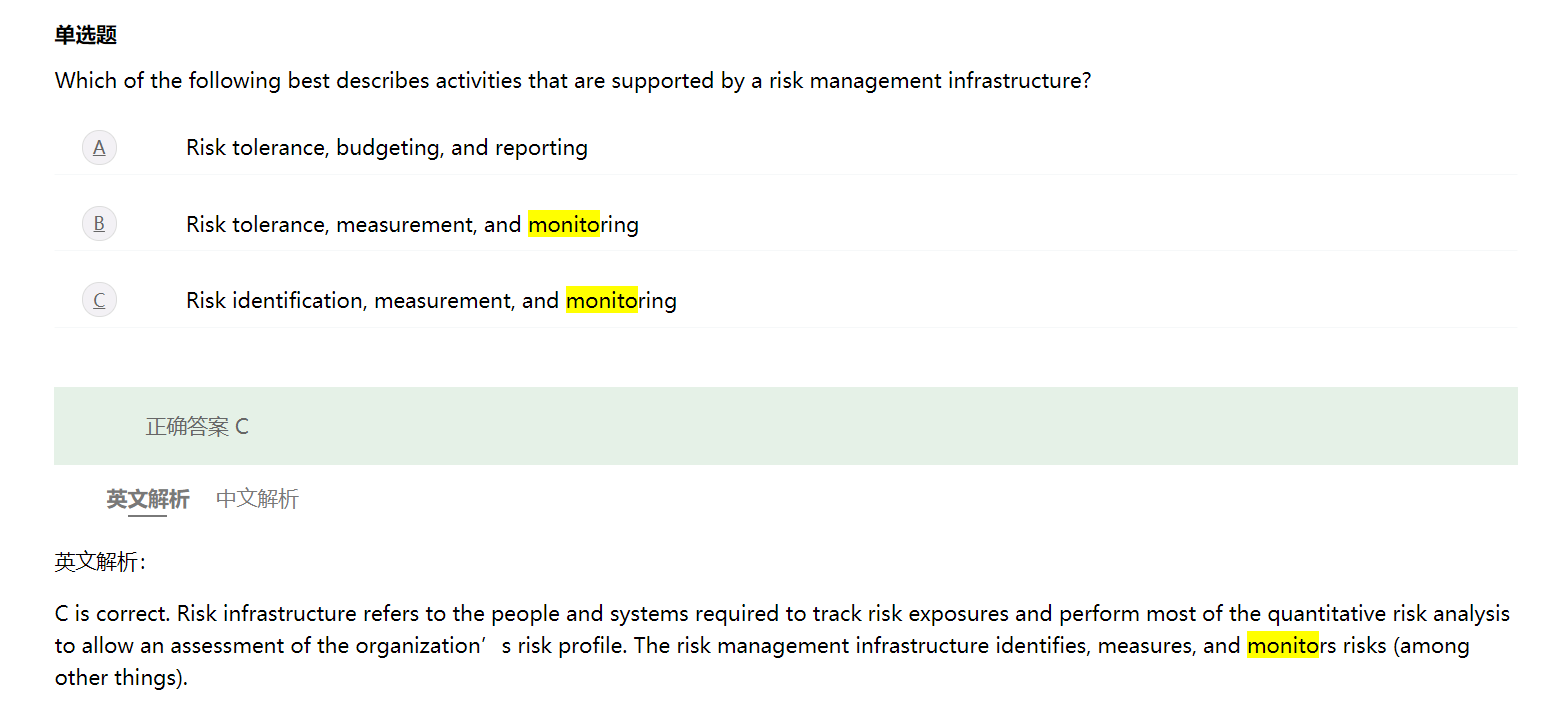Switch to the 英文解析 tab

click(148, 498)
